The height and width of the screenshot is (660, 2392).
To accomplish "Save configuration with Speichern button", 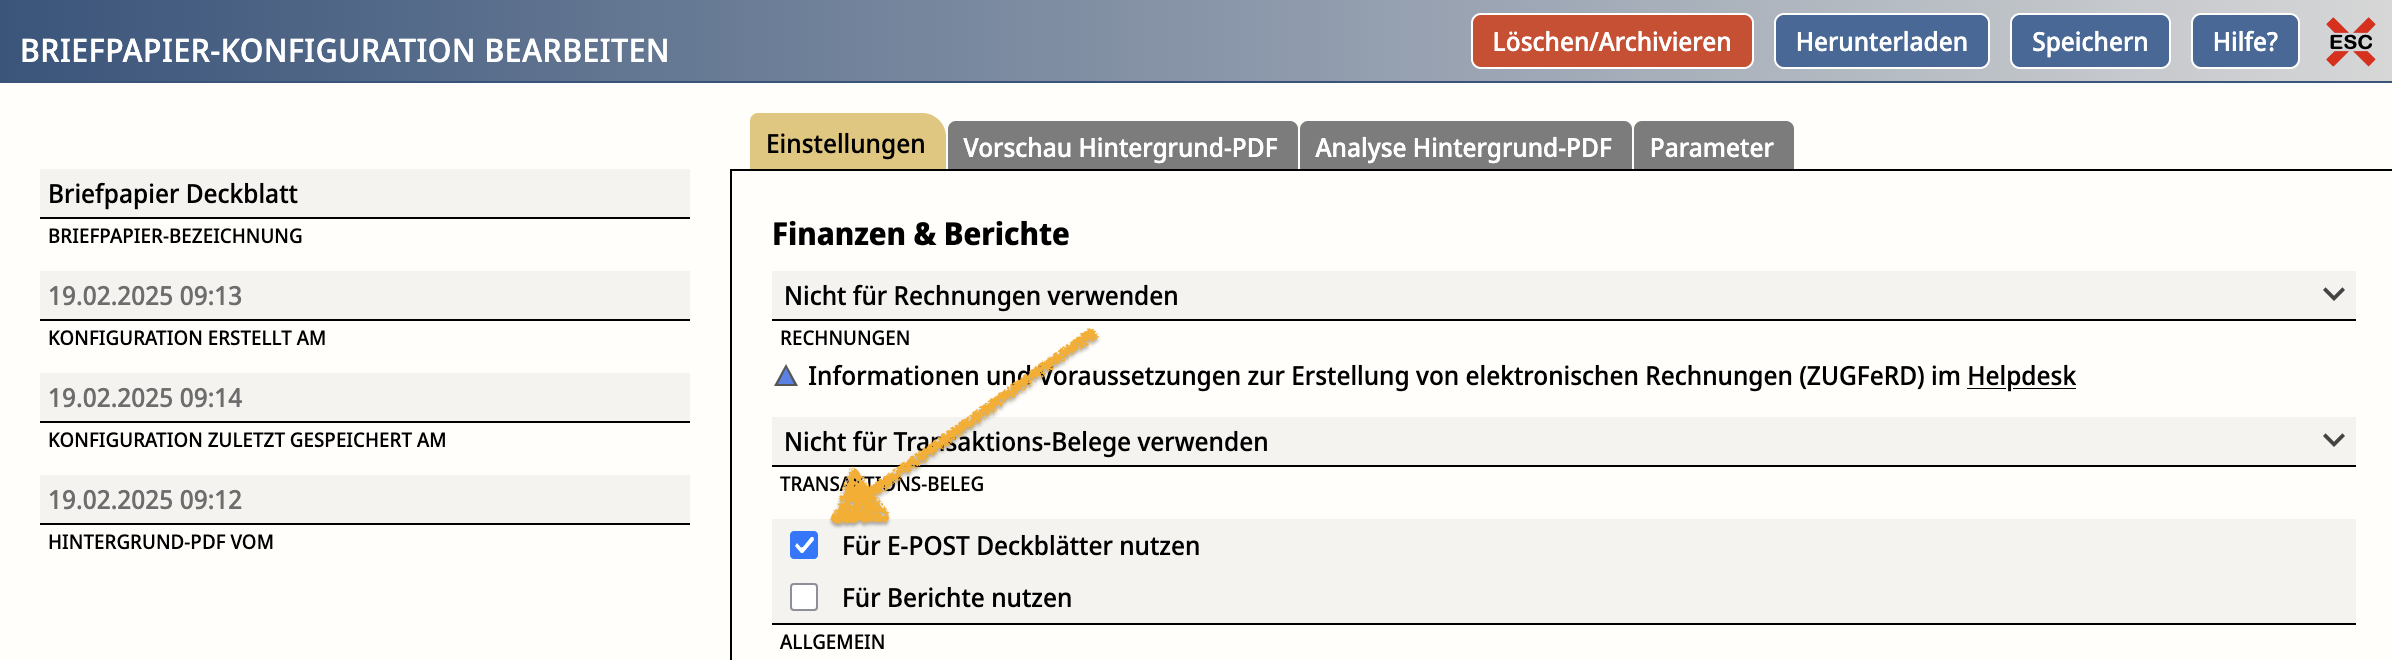I will 2089,42.
